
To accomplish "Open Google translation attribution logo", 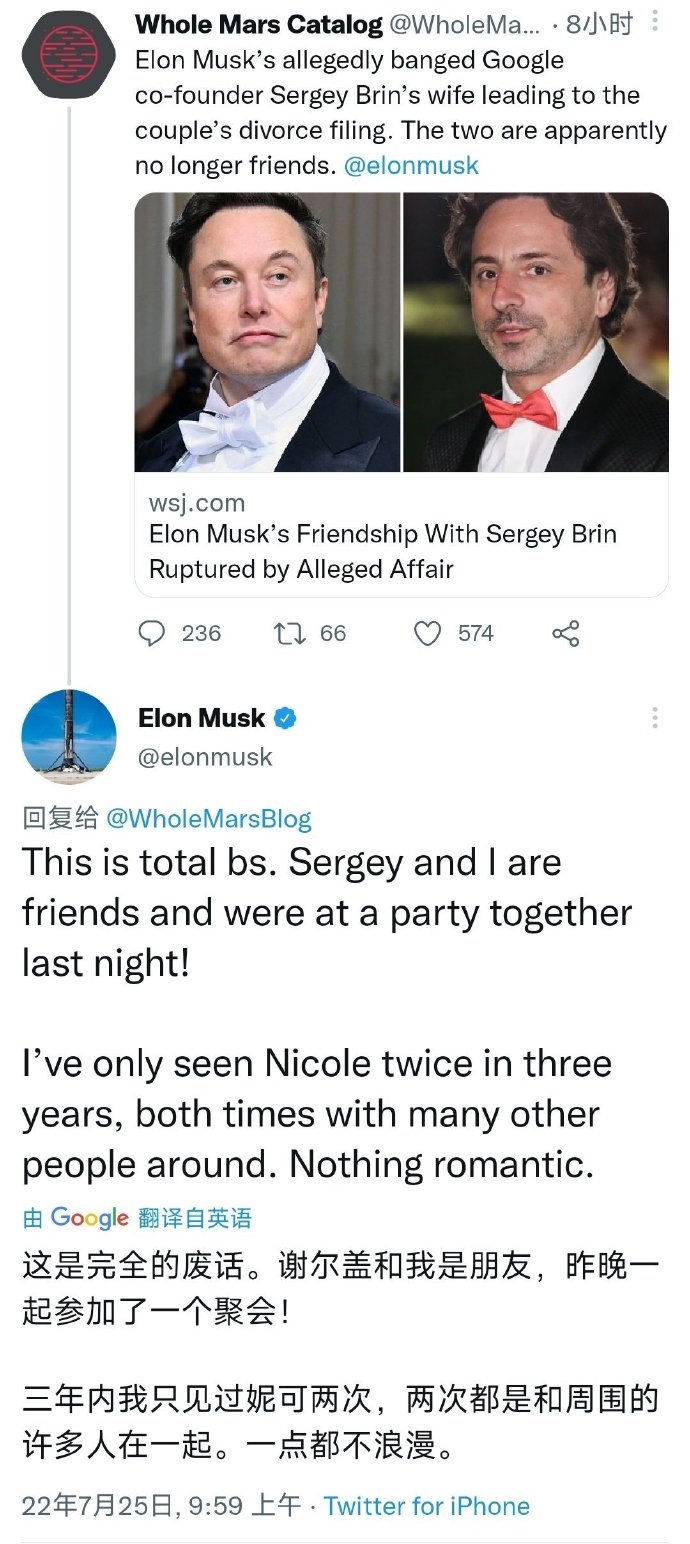I will (89, 1217).
